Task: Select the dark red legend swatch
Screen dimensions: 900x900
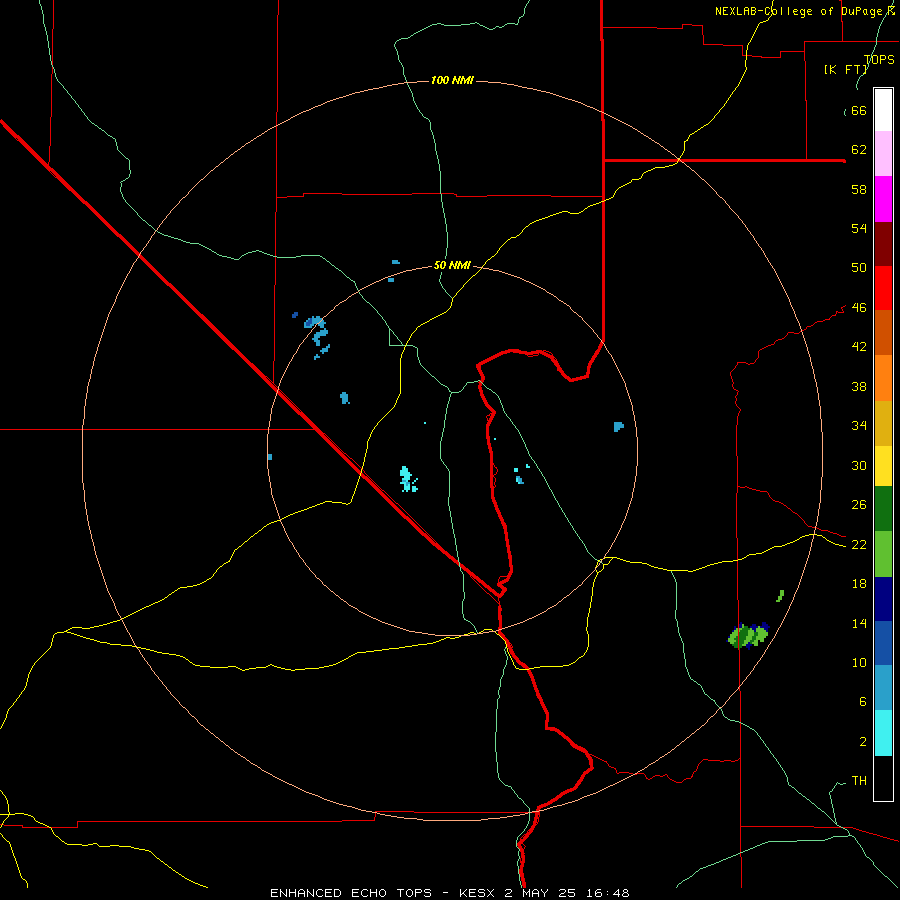Action: (x=883, y=243)
